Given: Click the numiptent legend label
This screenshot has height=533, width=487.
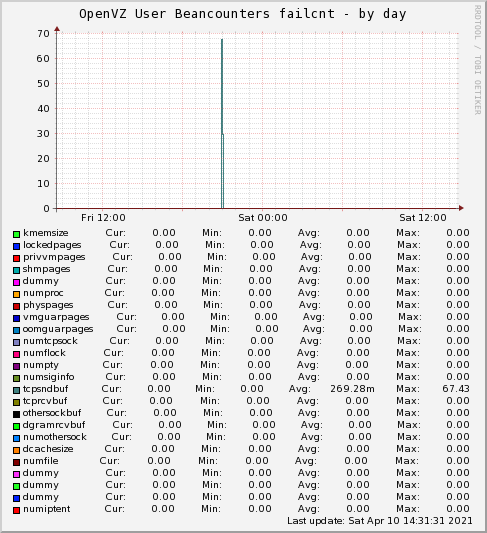Looking at the screenshot, I should coord(47,509).
